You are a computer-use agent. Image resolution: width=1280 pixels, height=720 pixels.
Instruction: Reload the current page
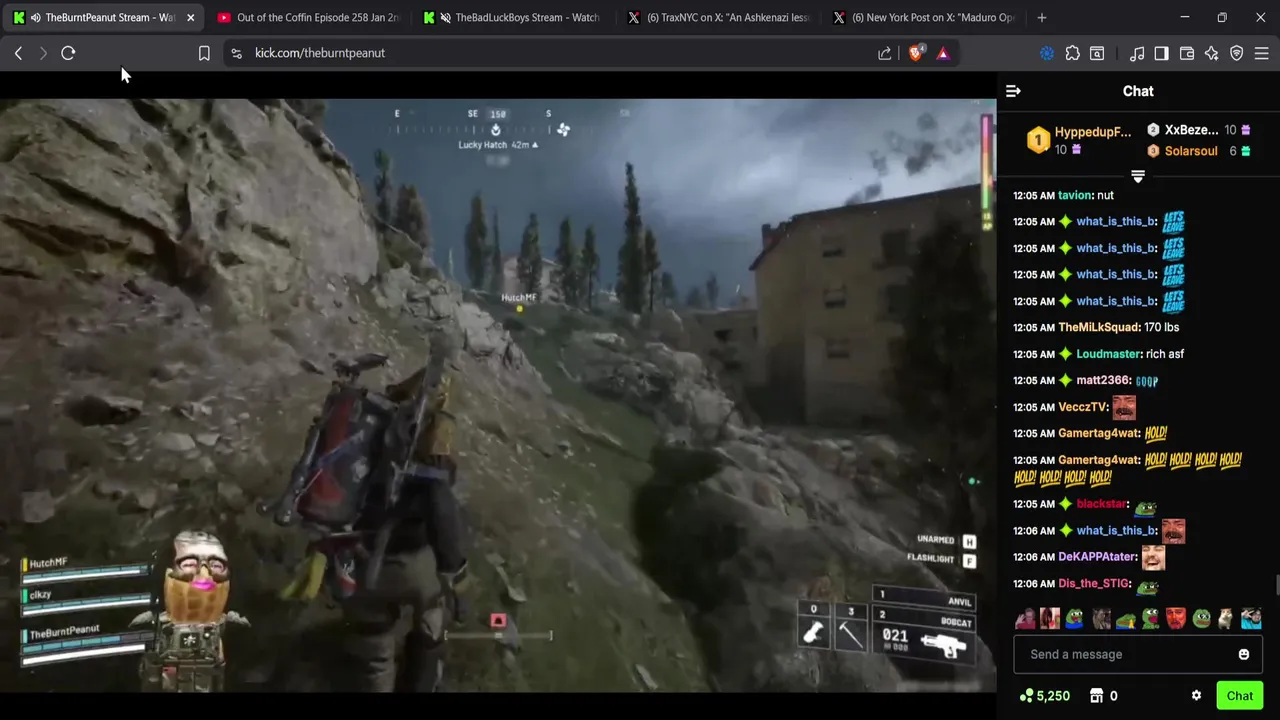[x=68, y=53]
